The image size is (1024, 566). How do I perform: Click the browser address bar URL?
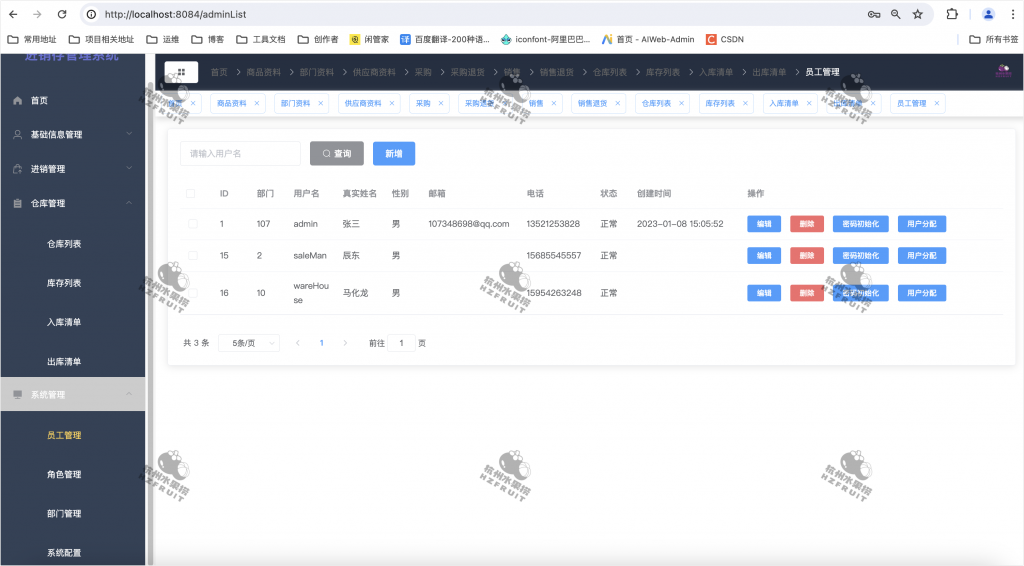coord(176,14)
